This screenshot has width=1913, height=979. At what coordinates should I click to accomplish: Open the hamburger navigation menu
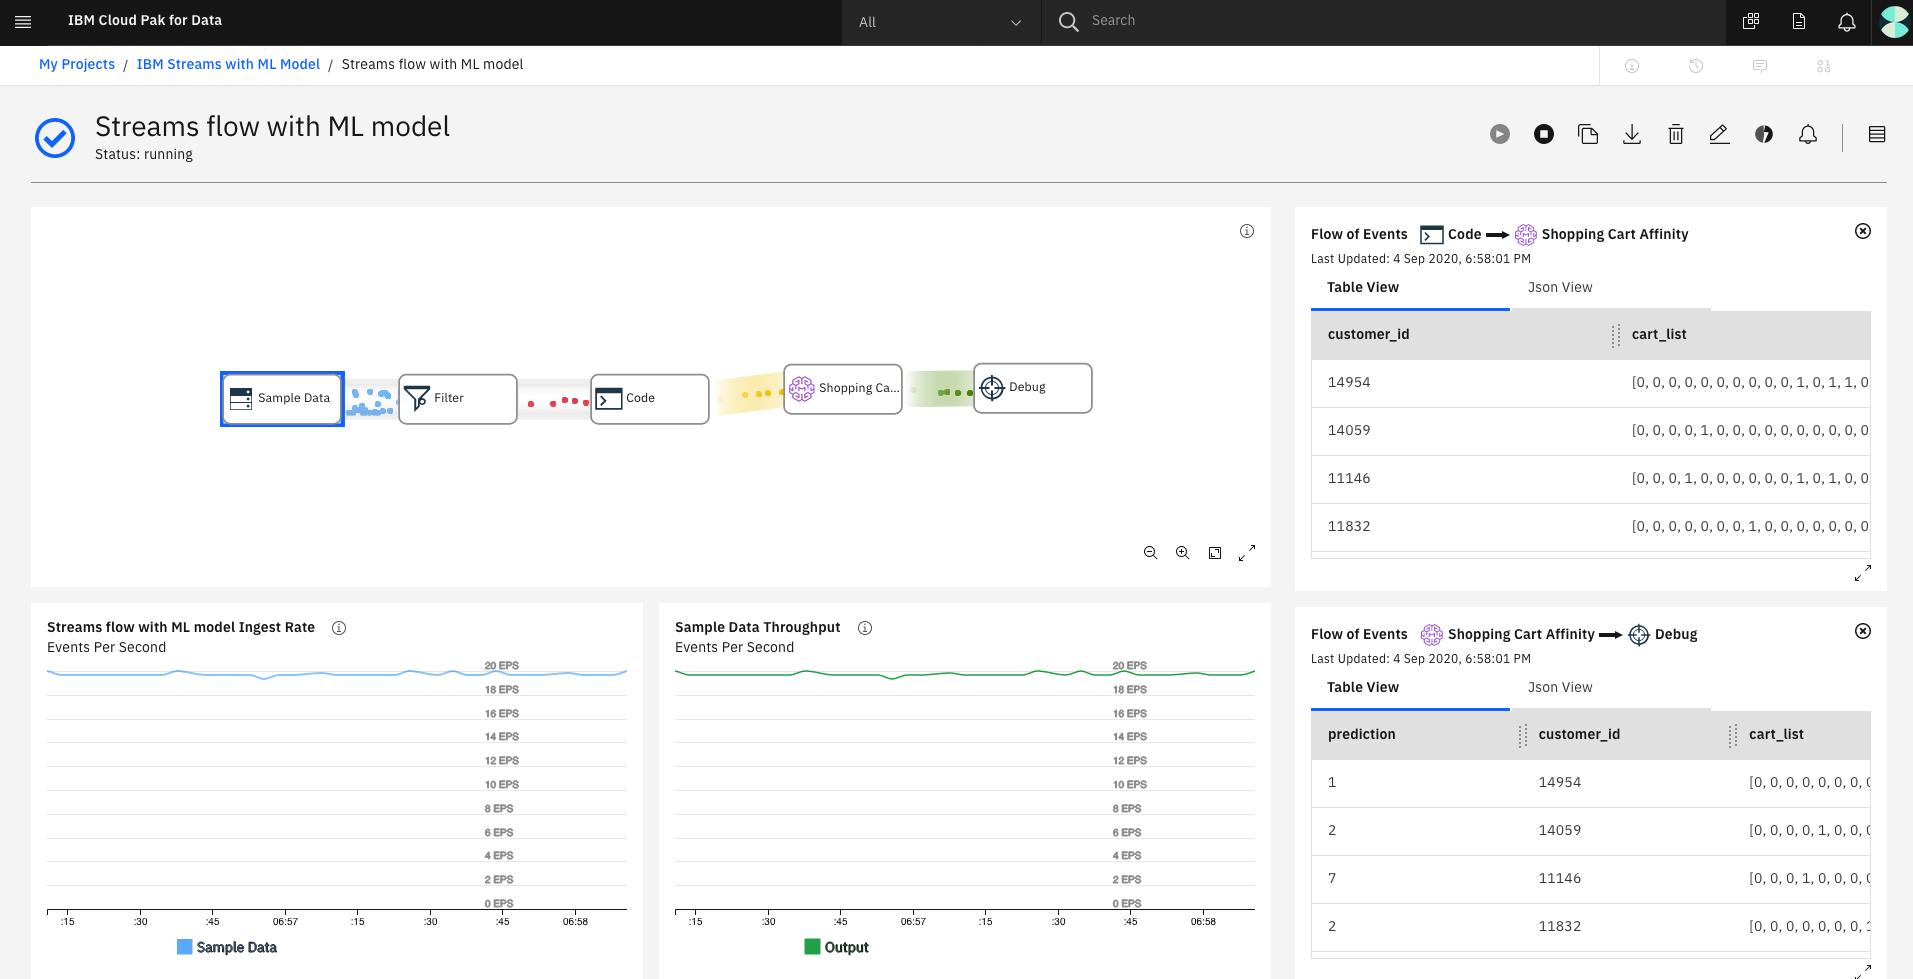23,21
